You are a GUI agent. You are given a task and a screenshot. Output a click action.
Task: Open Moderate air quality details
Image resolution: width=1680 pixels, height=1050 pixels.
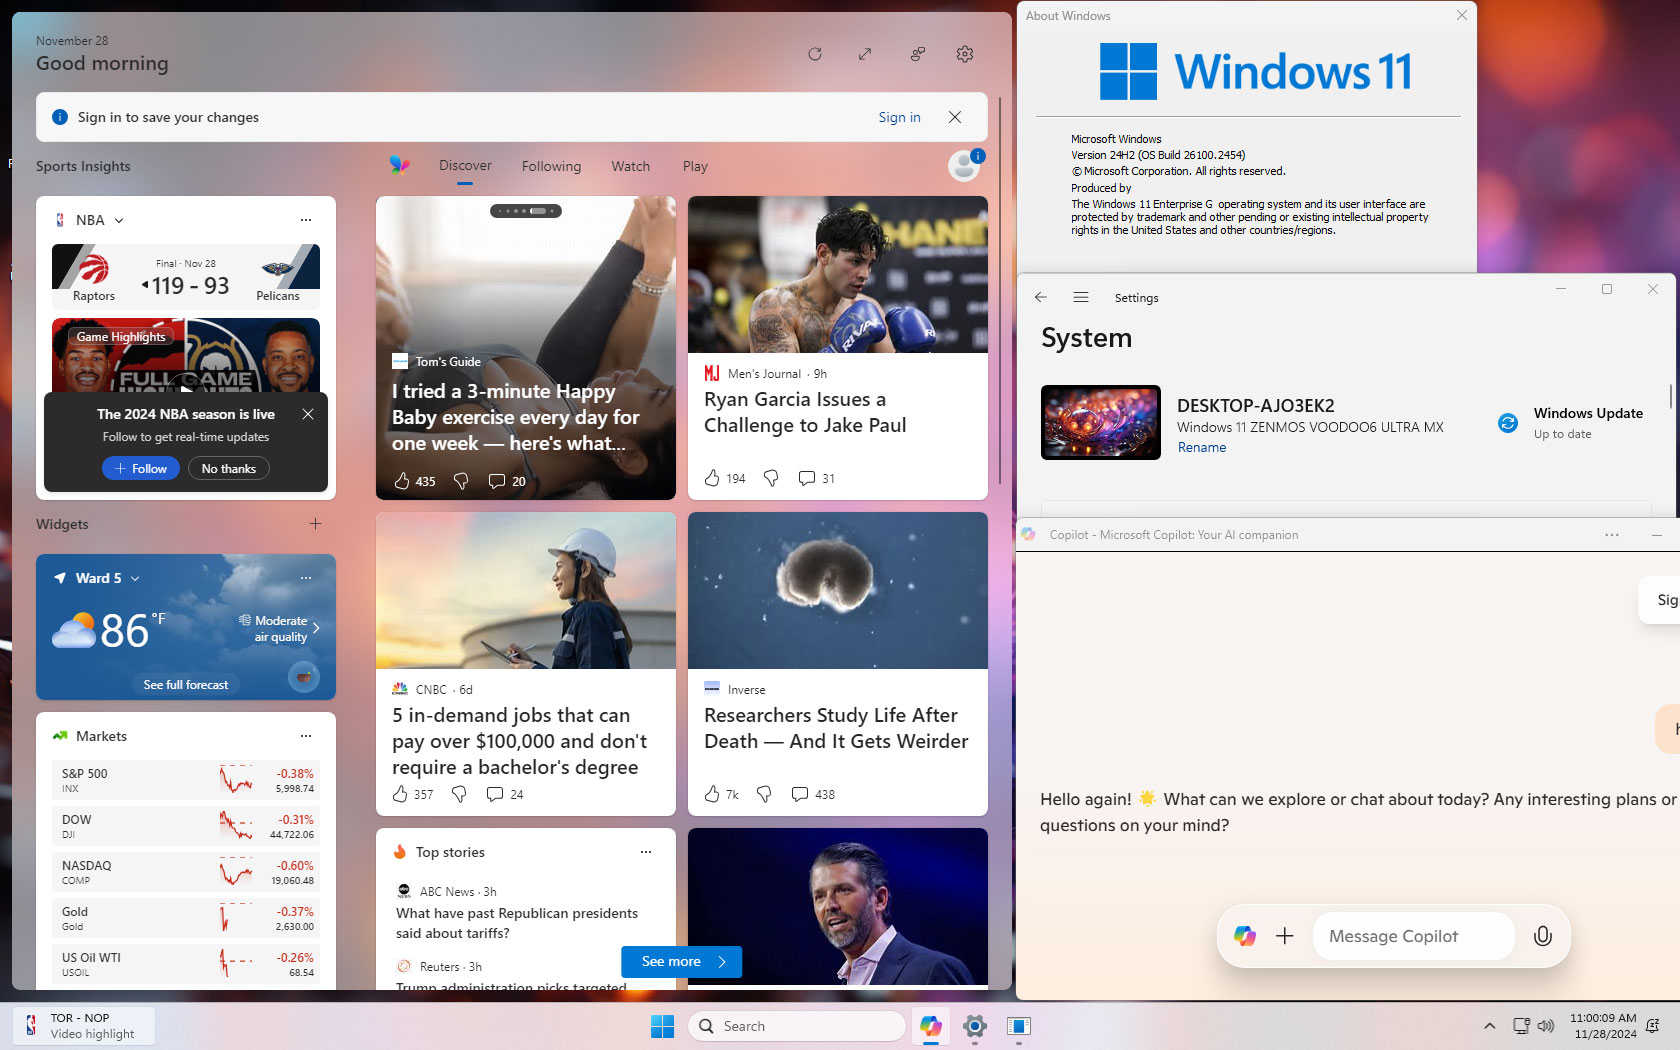click(x=280, y=628)
